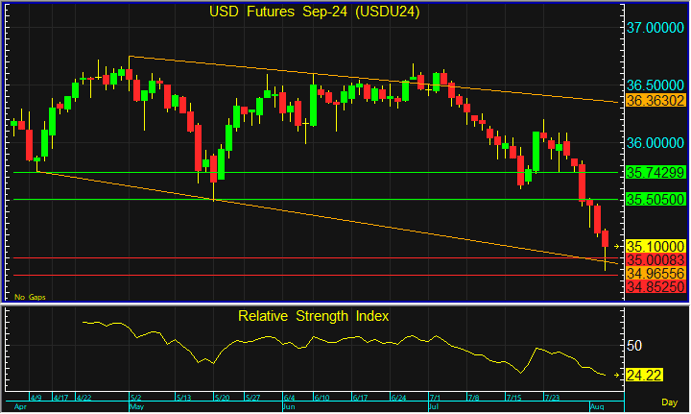Click the yellow current-price arrow marker

(x=617, y=245)
